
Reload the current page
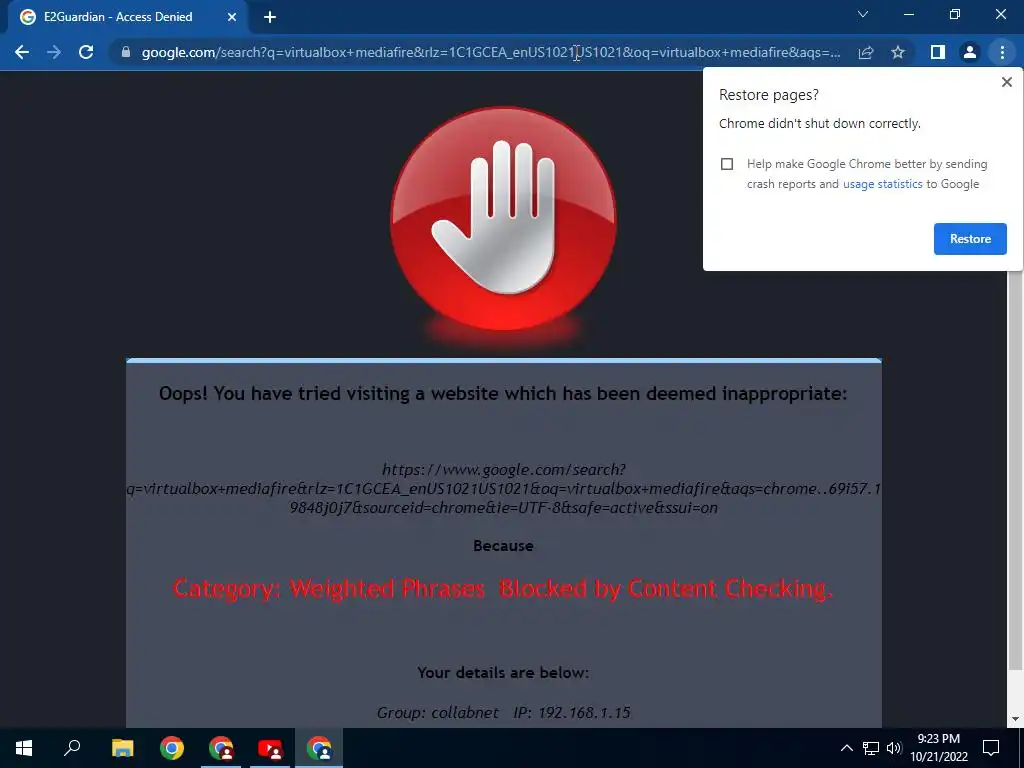point(86,52)
